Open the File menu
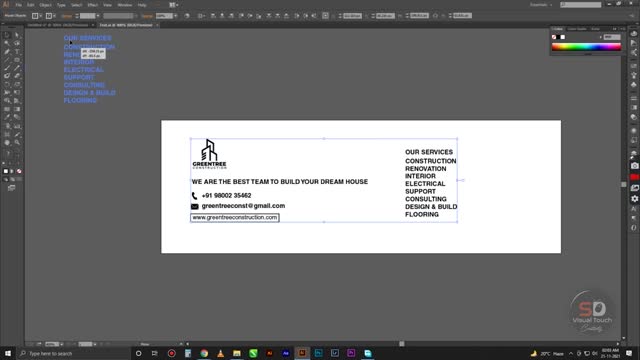 [x=18, y=5]
